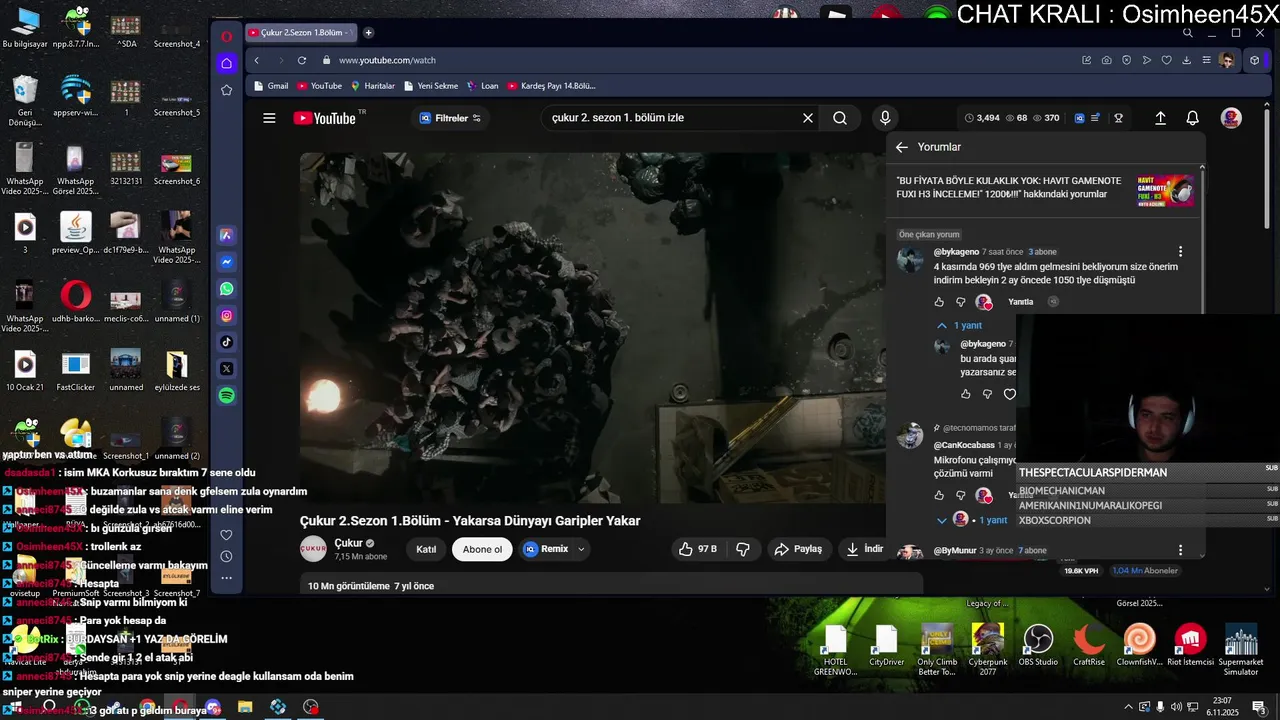Open the YouTube account avatar menu
The height and width of the screenshot is (720, 1280).
pyautogui.click(x=1231, y=118)
